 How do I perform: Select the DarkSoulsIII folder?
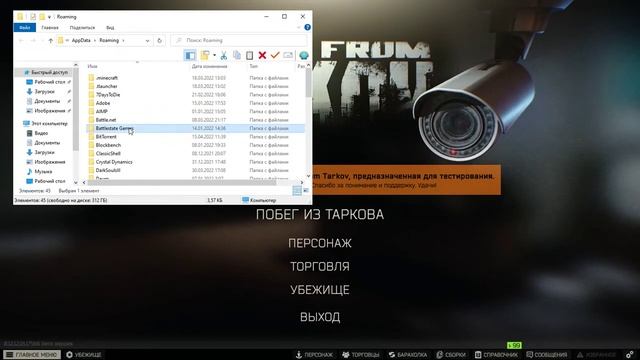[x=108, y=170]
